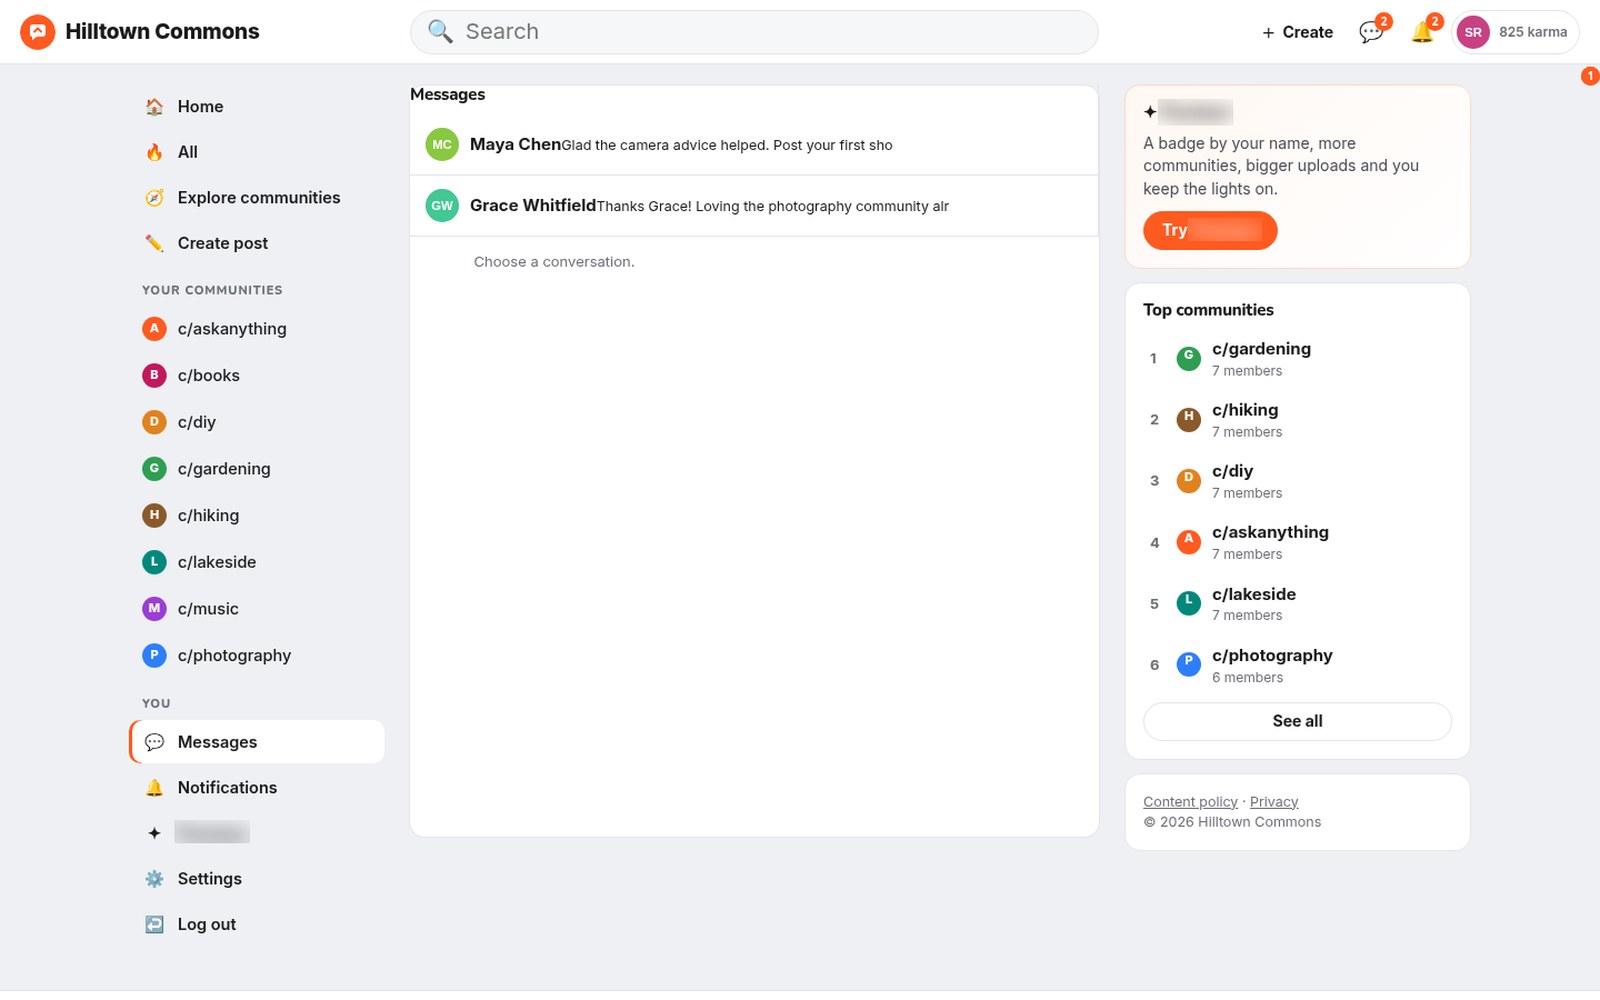Open conversation starting 'Thanks Grace! Loving'
1600x1000 pixels.
point(754,206)
